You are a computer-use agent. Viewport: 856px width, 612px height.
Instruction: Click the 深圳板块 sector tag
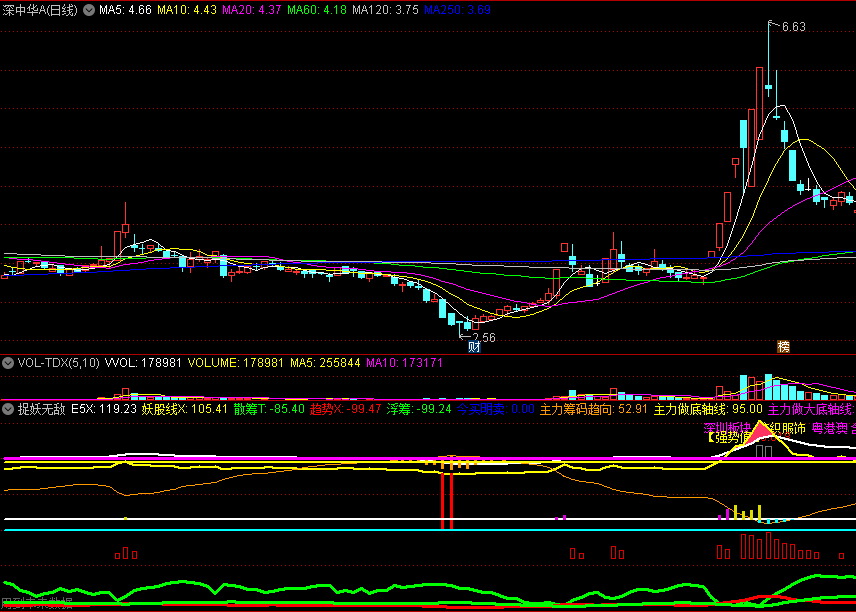pos(727,429)
